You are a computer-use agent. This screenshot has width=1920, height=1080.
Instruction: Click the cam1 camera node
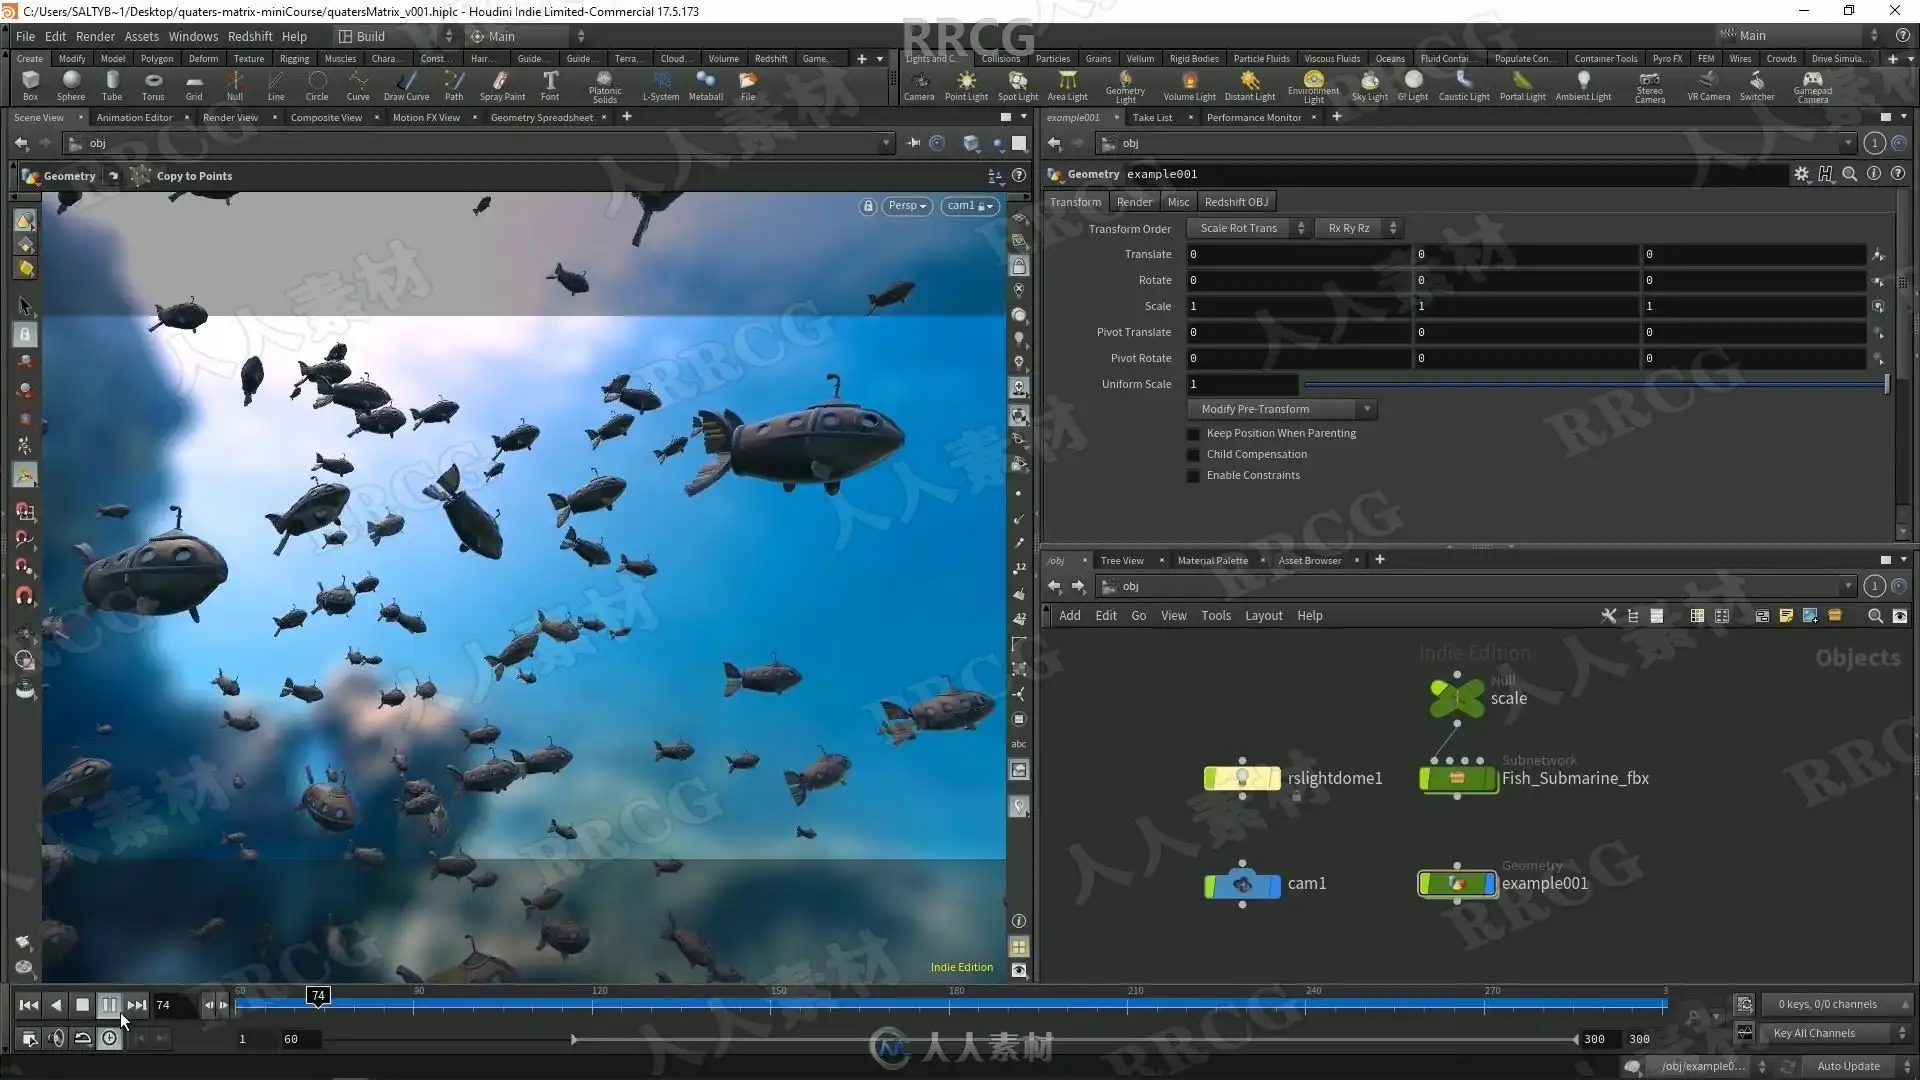coord(1243,884)
